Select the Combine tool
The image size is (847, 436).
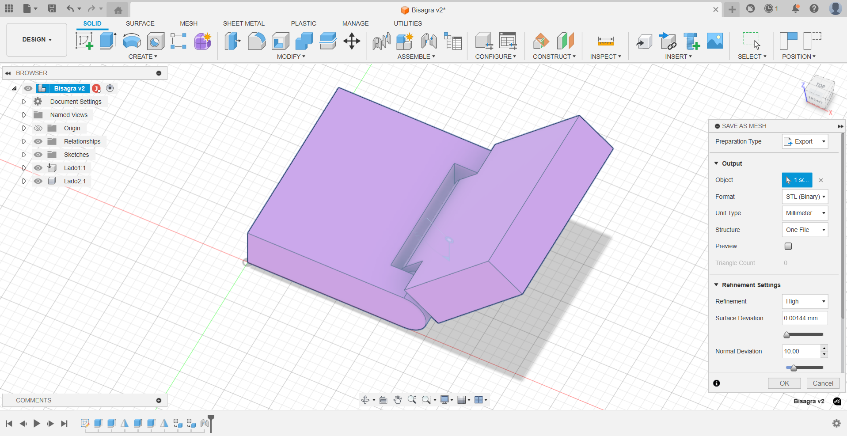click(304, 41)
